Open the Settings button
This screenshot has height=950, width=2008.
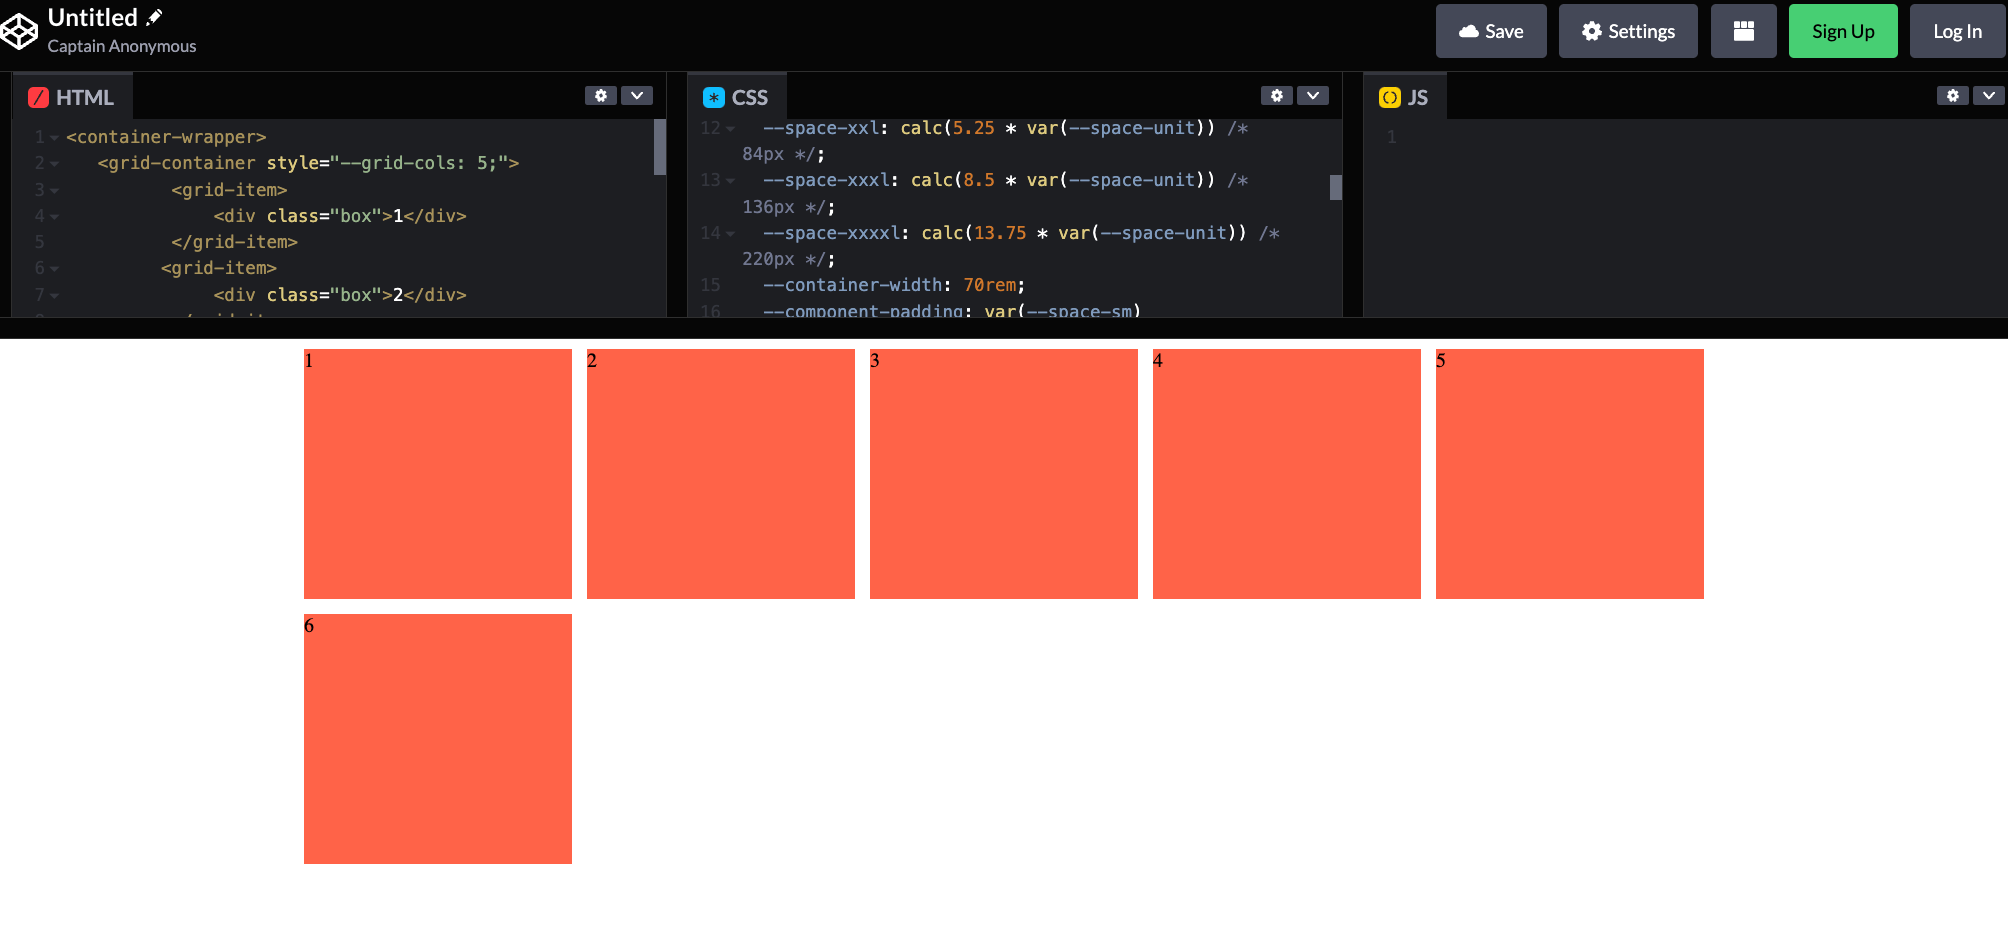tap(1628, 31)
